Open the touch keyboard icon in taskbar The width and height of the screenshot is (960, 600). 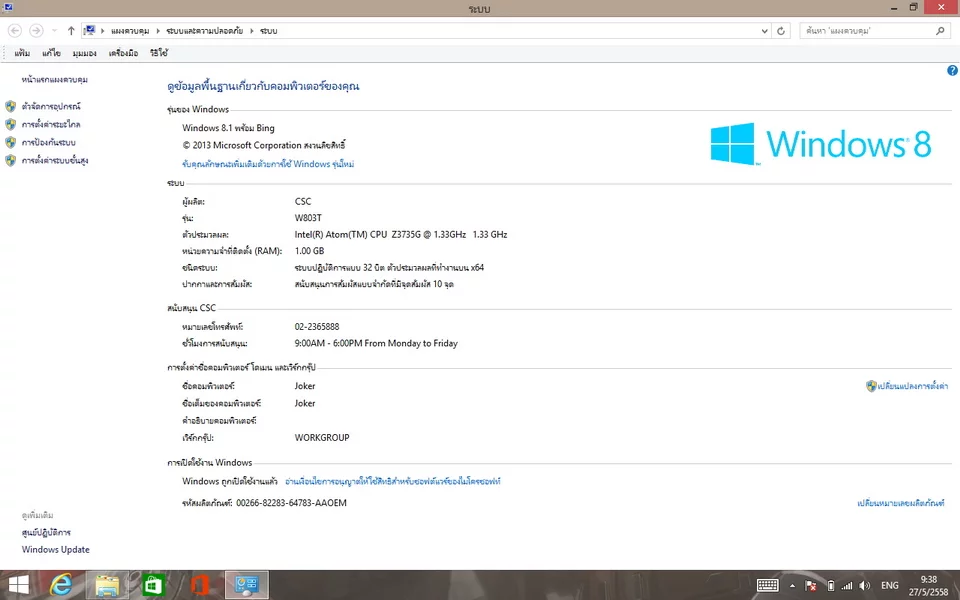tap(767, 586)
